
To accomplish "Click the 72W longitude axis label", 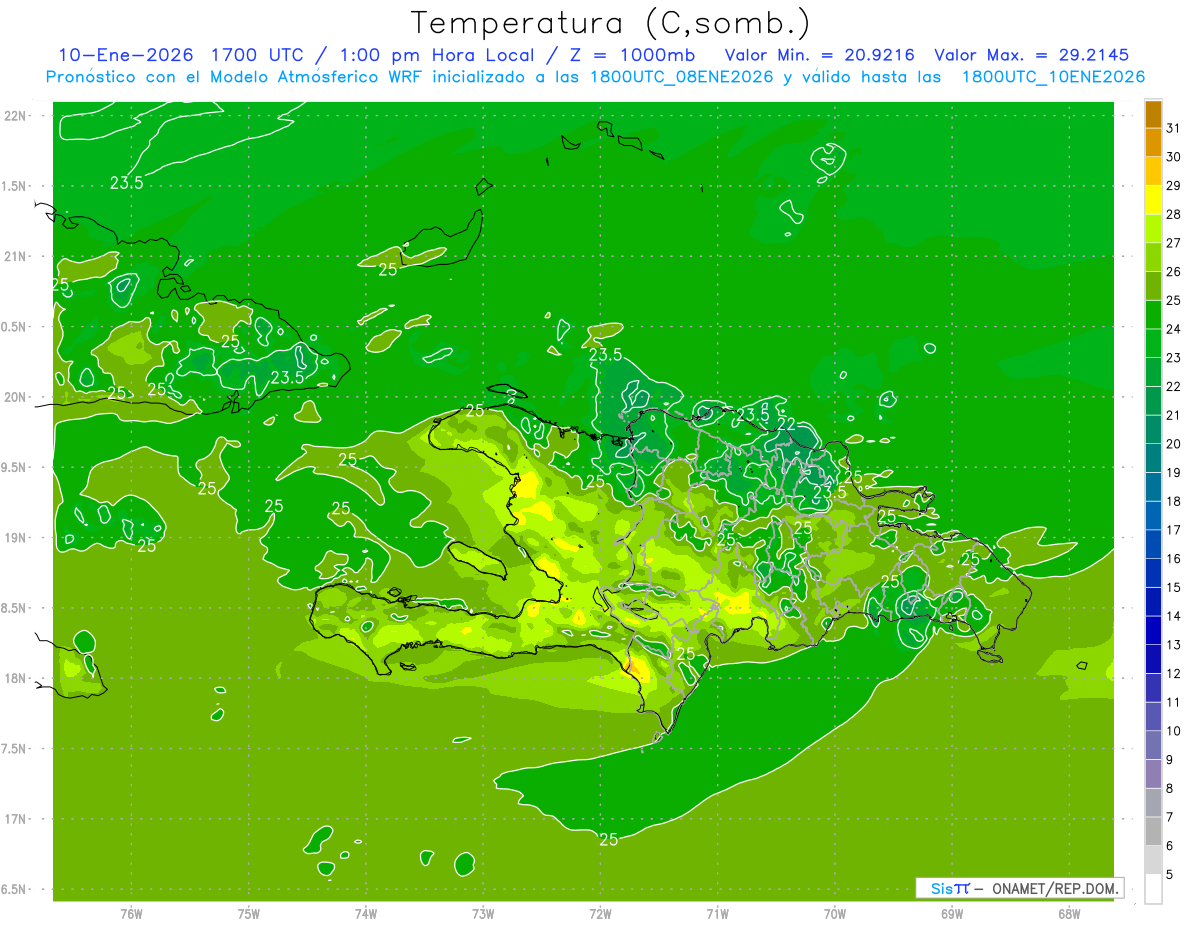I will 600,913.
